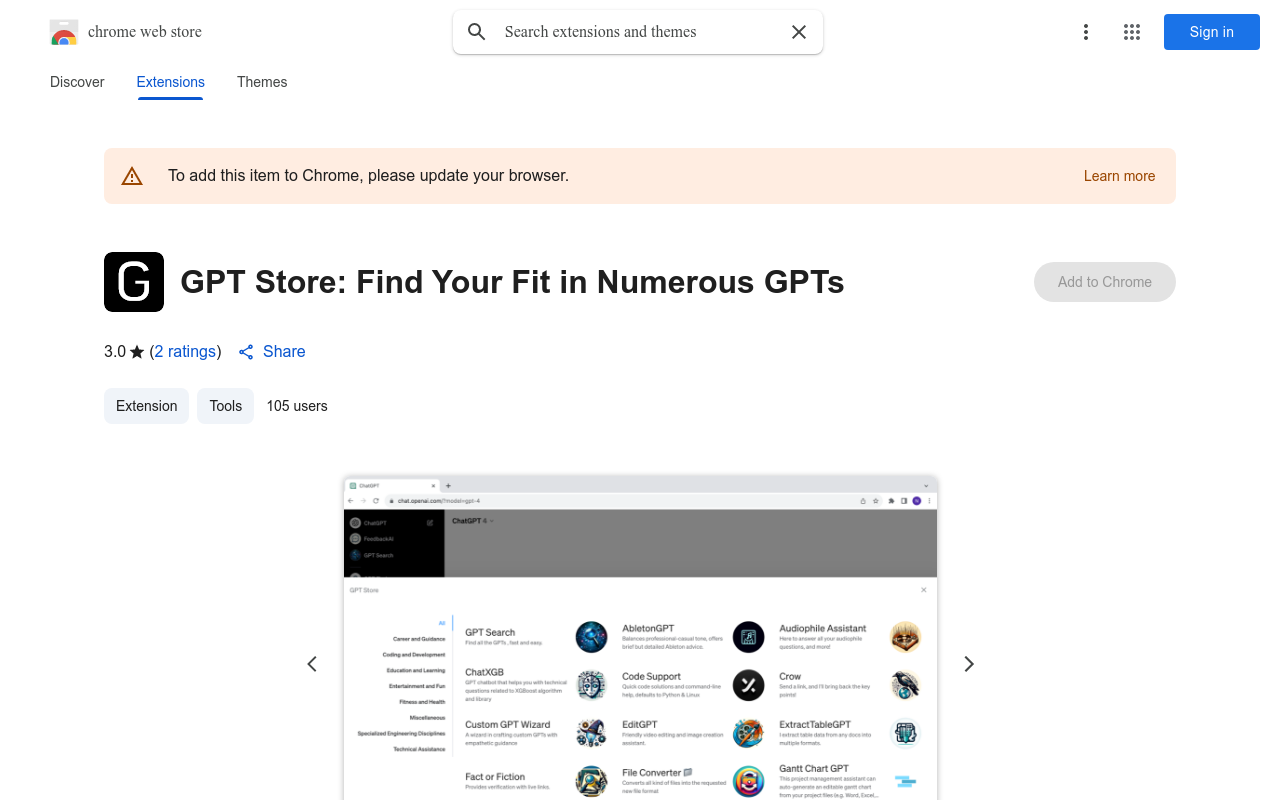The width and height of the screenshot is (1280, 800).
Task: Show the next screenshot with the right chevron
Action: (968, 663)
